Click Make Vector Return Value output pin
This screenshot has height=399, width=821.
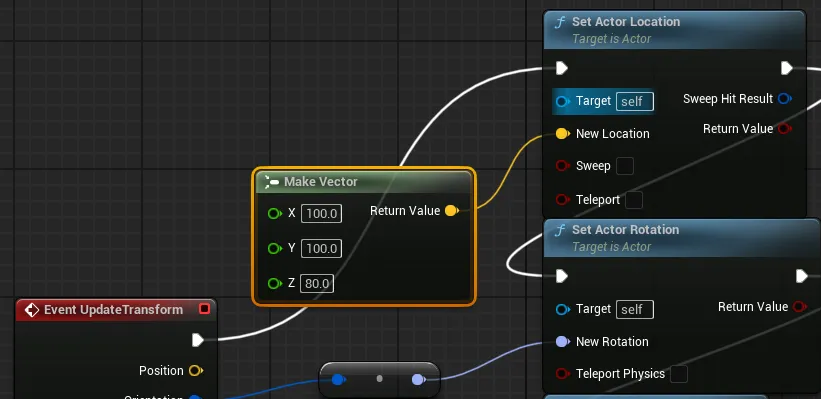click(x=451, y=210)
